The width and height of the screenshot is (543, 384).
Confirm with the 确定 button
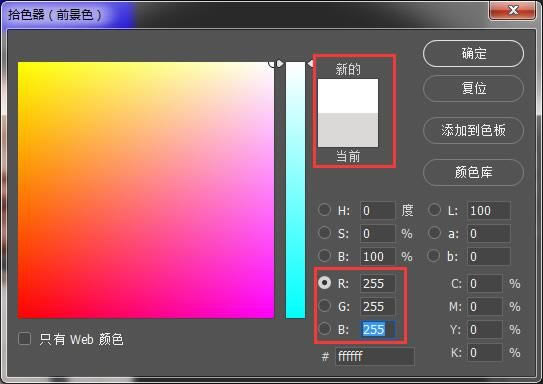point(473,54)
